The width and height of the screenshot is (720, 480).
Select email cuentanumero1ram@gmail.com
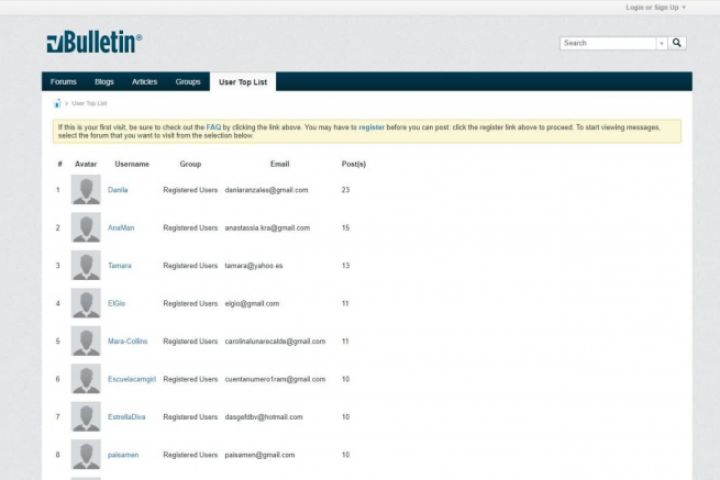275,379
